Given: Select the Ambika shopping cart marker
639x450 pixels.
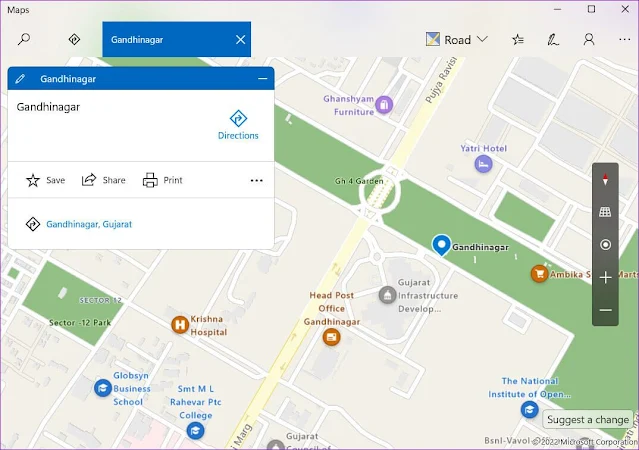Looking at the screenshot, I should 539,274.
